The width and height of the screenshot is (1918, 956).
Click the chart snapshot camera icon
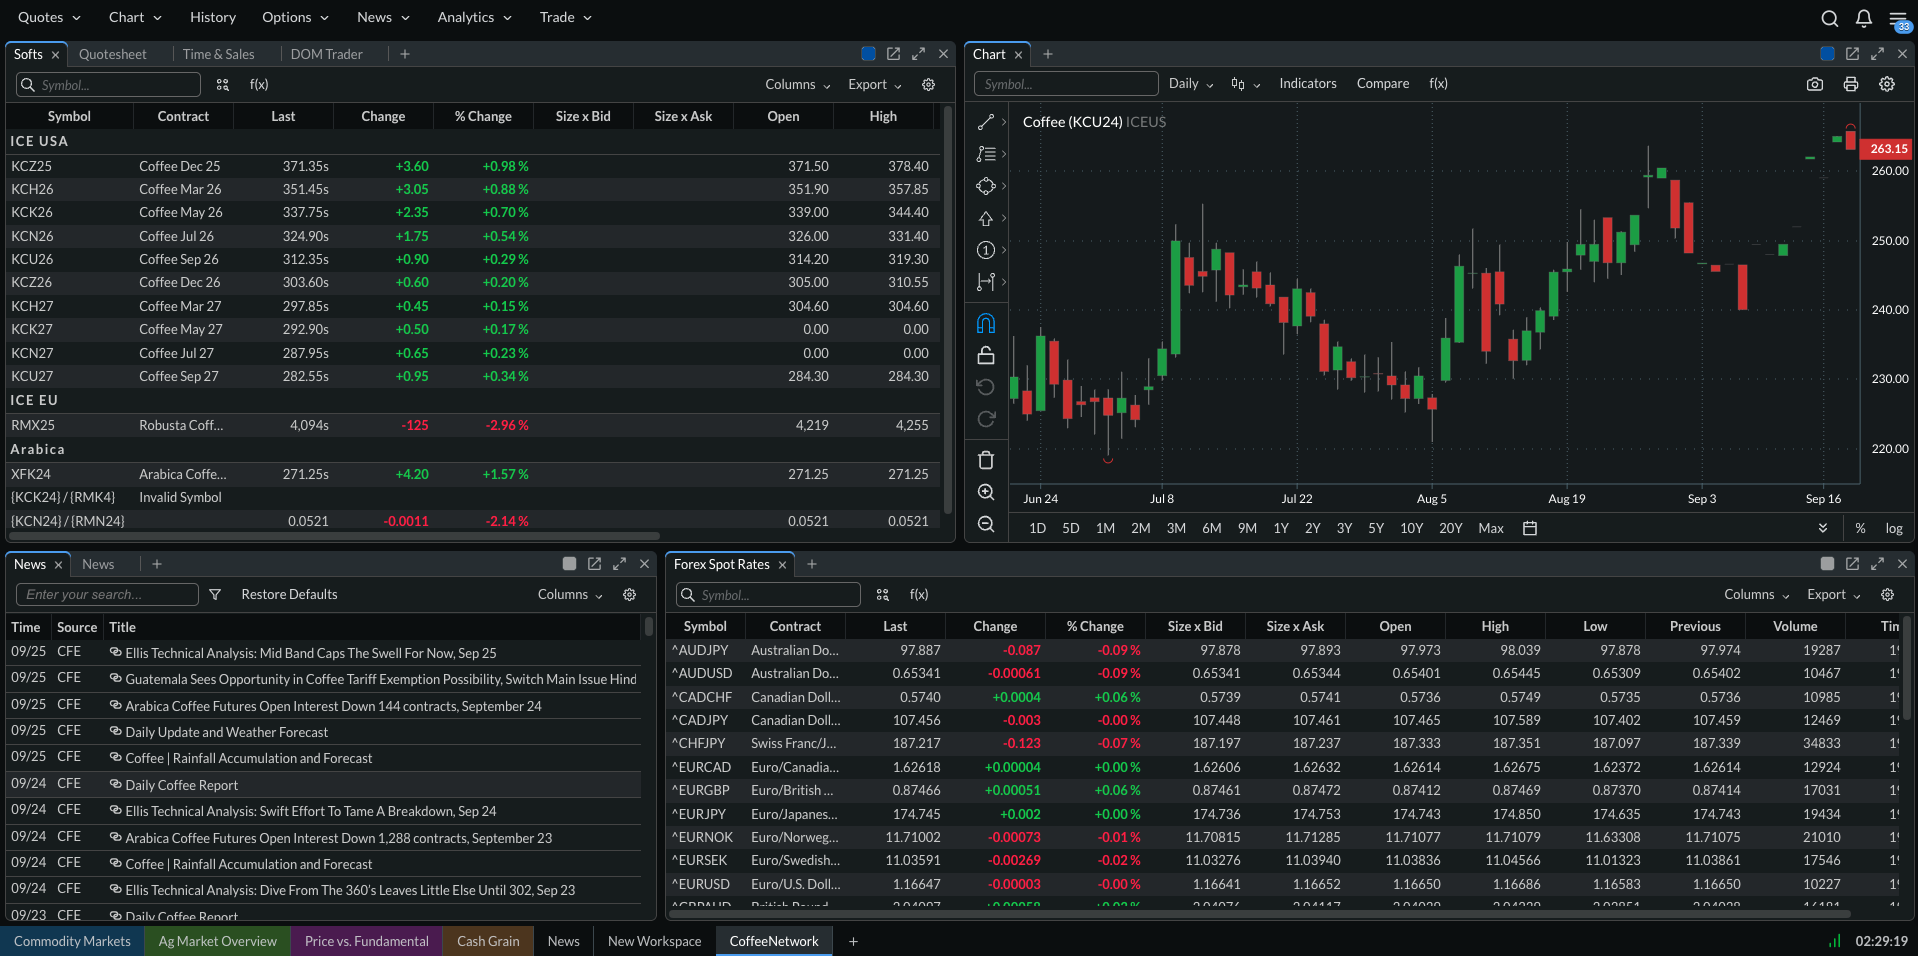1814,85
